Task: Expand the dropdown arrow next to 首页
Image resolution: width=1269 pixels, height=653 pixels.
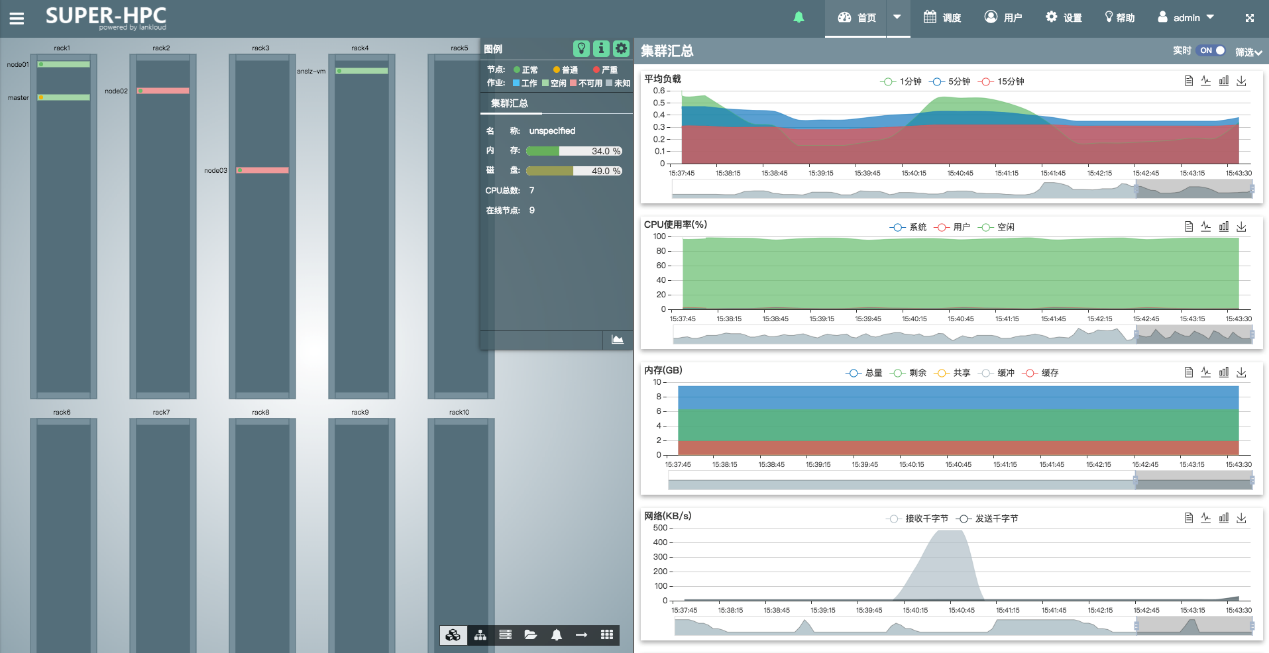Action: tap(897, 18)
